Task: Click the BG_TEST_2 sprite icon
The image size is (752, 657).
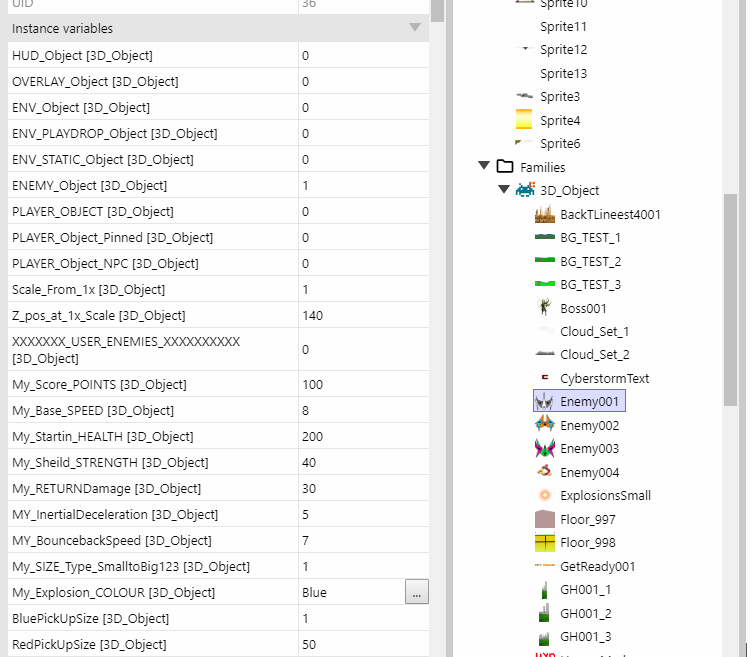Action: (544, 260)
